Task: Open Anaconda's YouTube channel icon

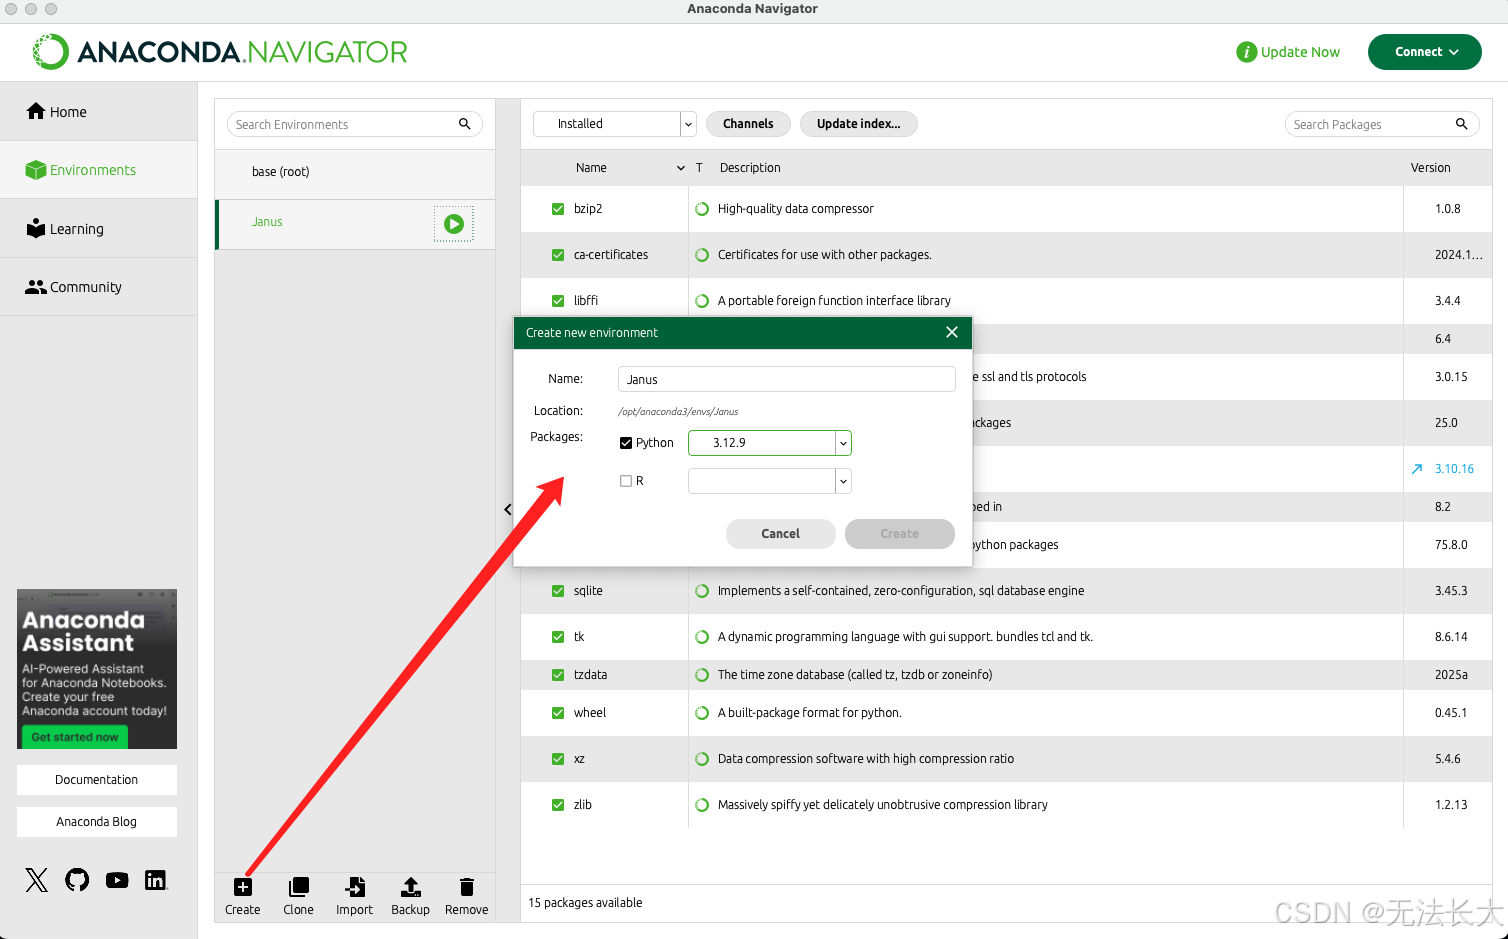Action: pos(117,880)
